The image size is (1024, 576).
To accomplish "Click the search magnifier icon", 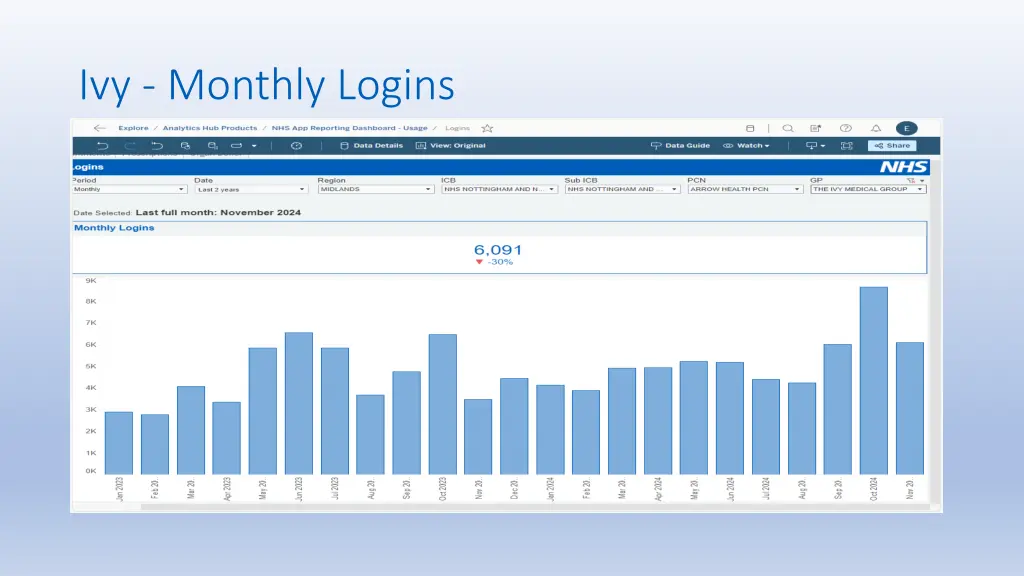I will tap(788, 128).
